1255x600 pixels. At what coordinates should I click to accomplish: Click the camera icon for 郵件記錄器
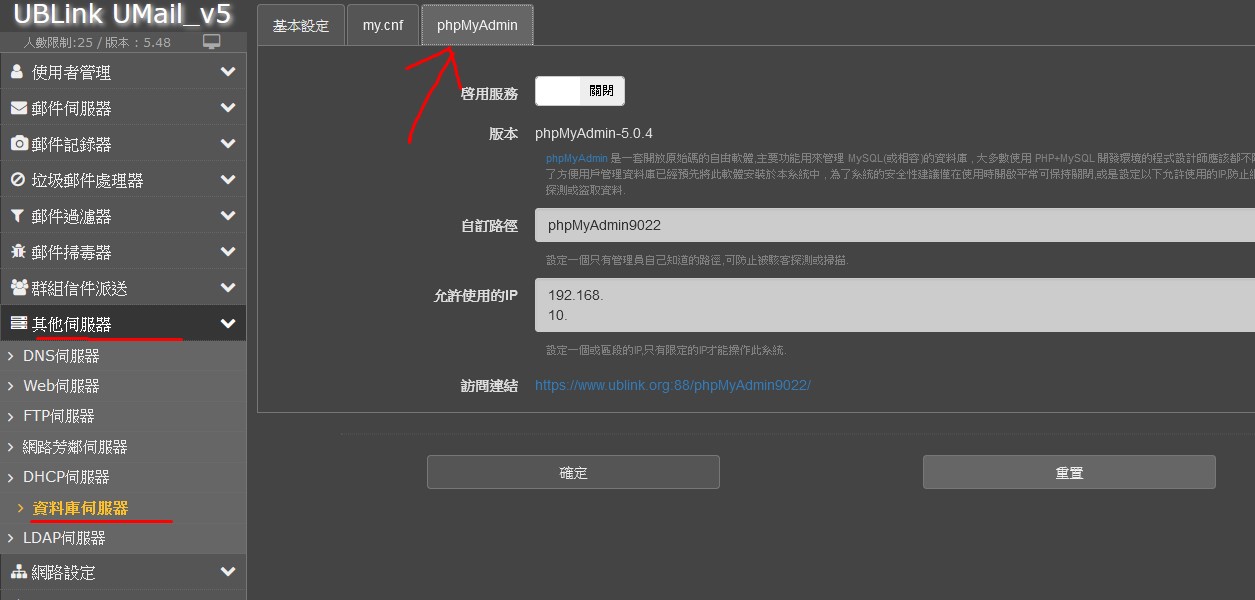tap(18, 144)
